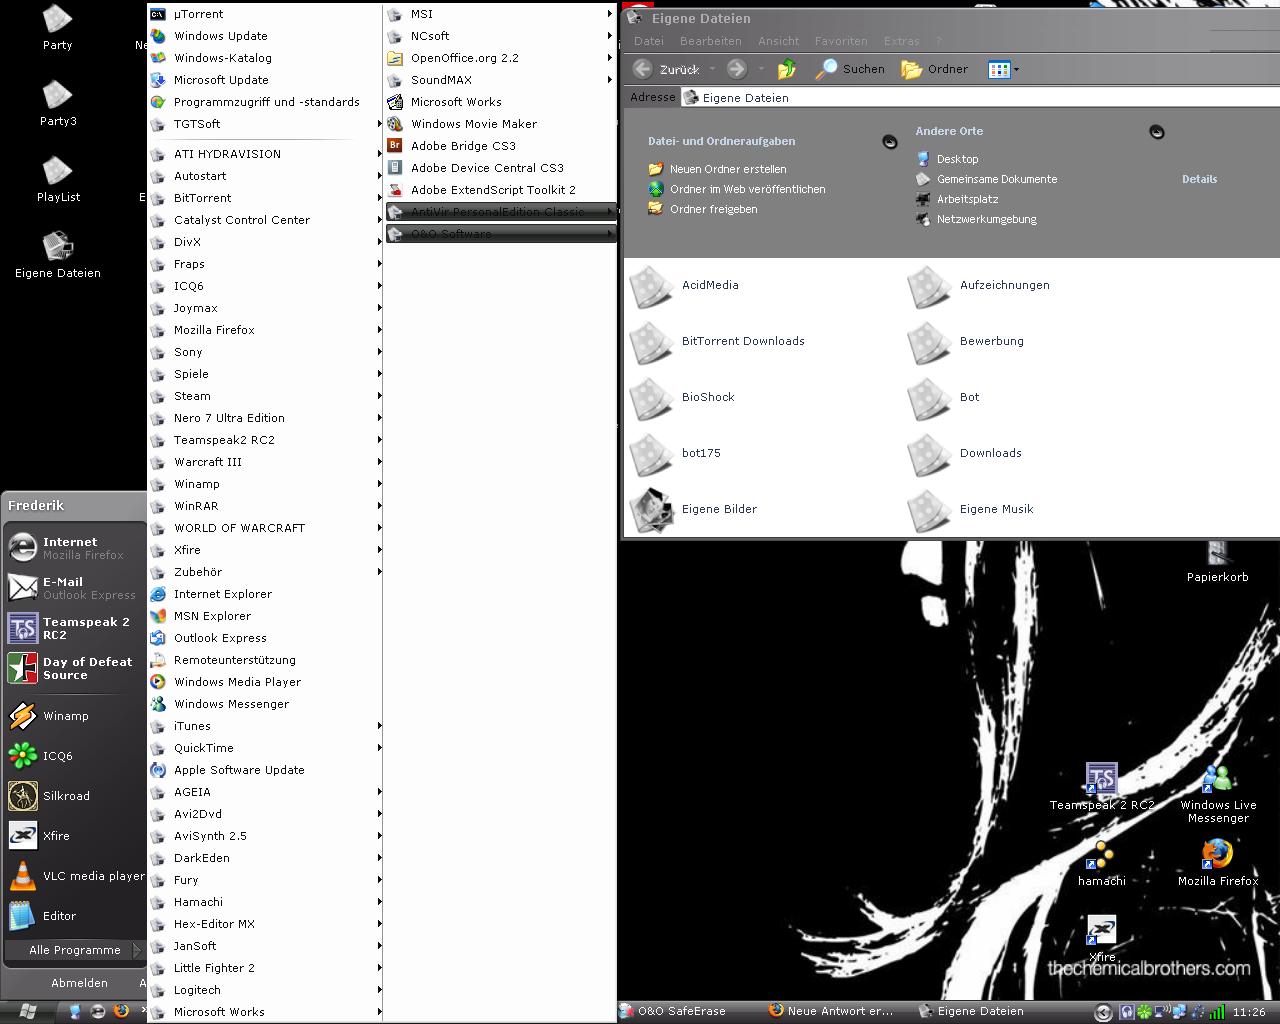
Task: Open the Ansicht menu
Action: point(778,41)
